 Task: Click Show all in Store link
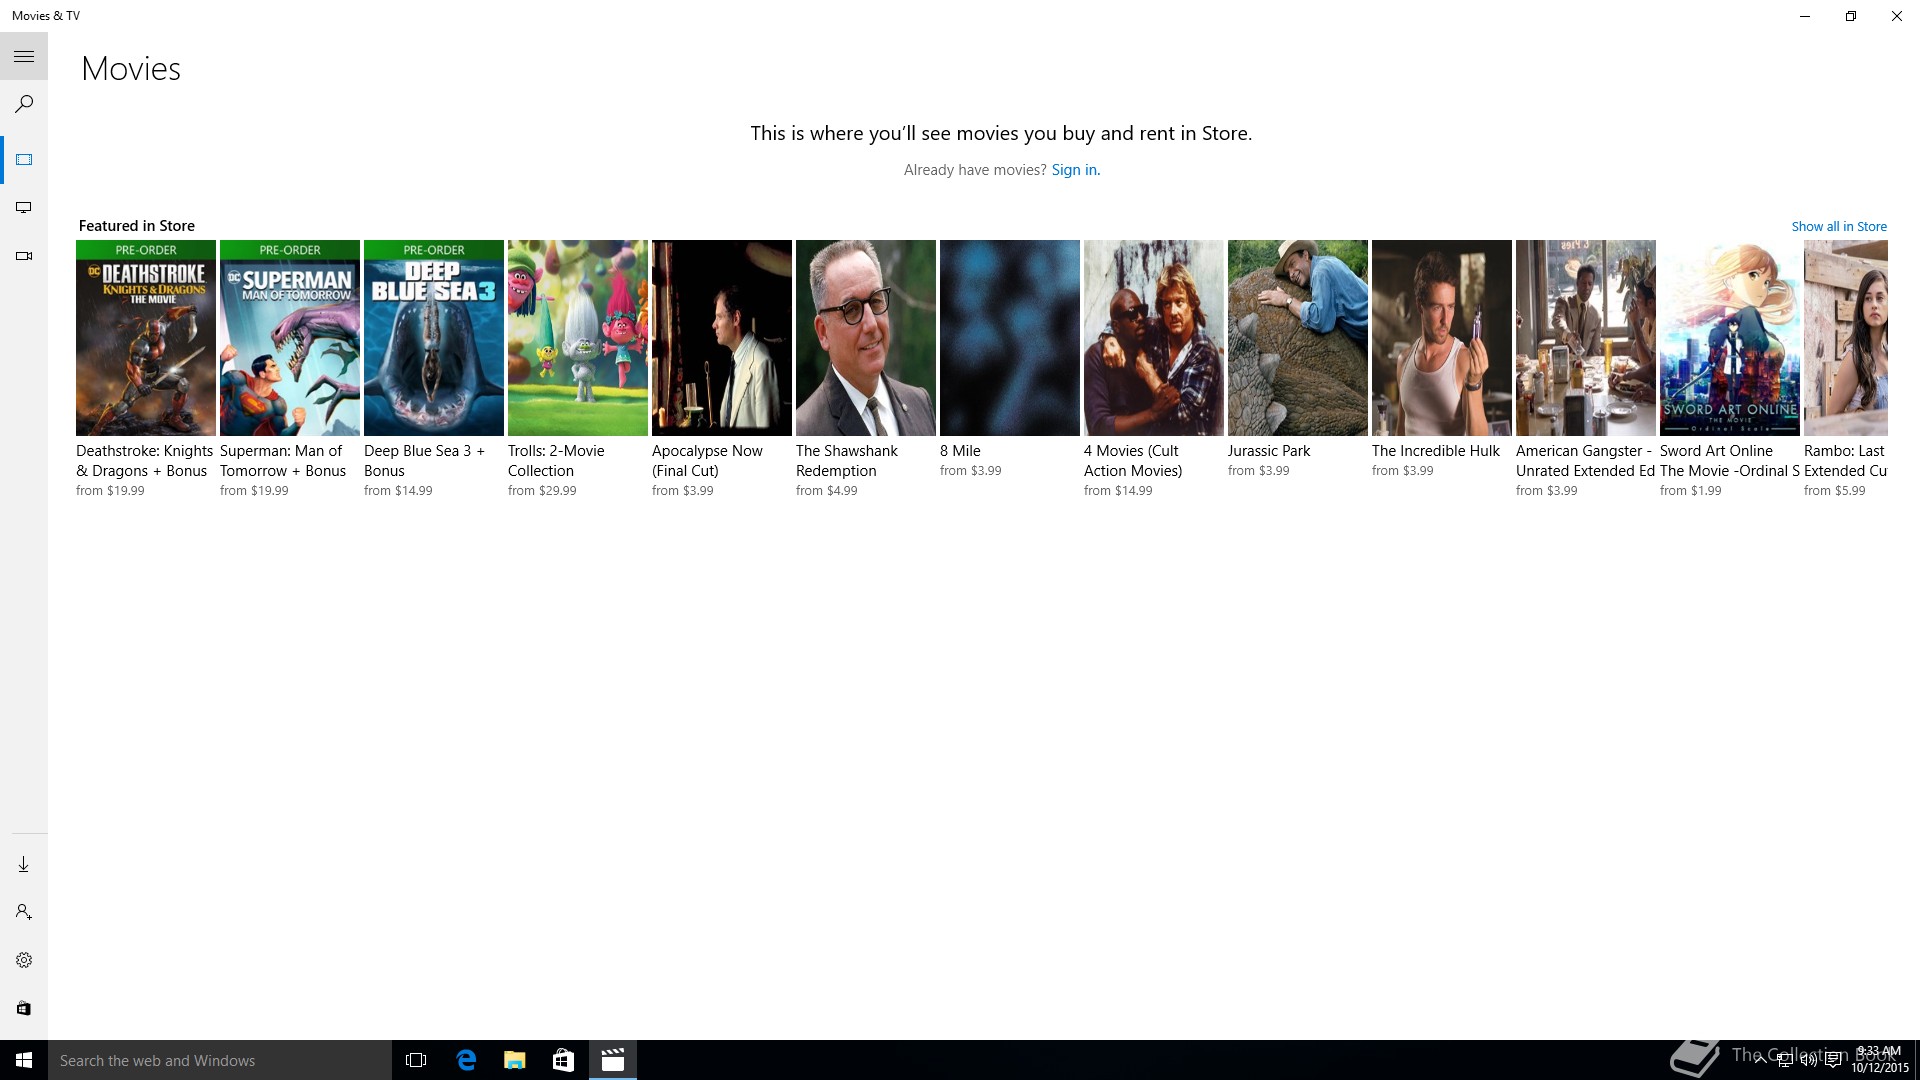click(x=1839, y=227)
